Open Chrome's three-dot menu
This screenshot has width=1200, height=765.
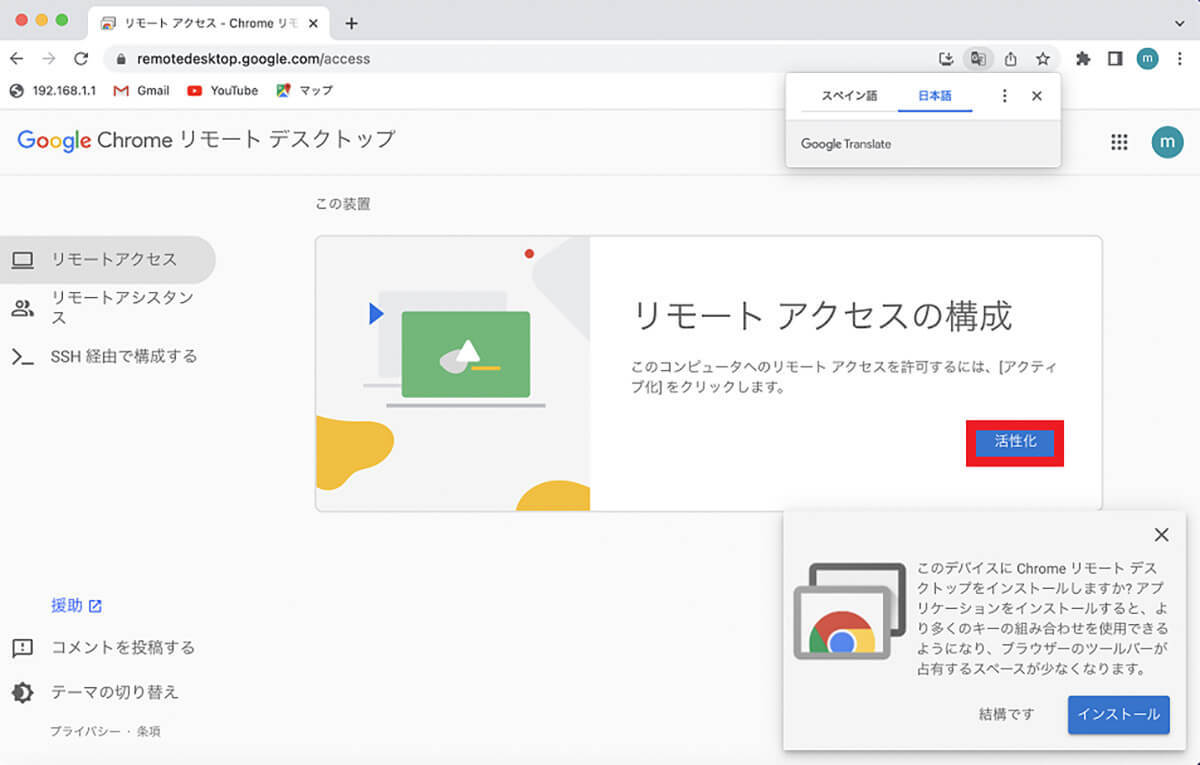click(1179, 59)
